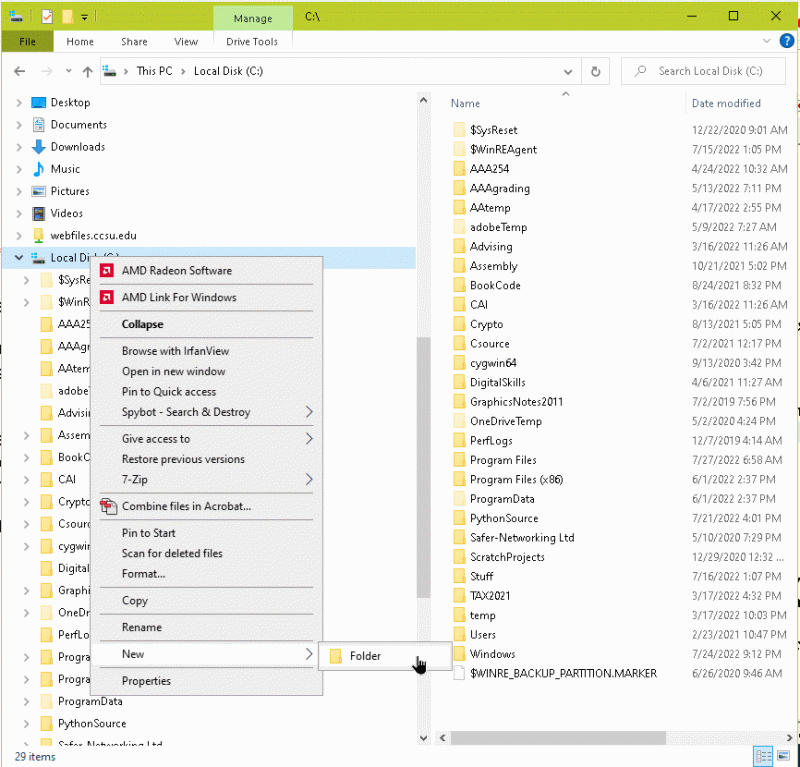Refresh the Local Disk folder view
Image resolution: width=800 pixels, height=767 pixels.
click(595, 71)
